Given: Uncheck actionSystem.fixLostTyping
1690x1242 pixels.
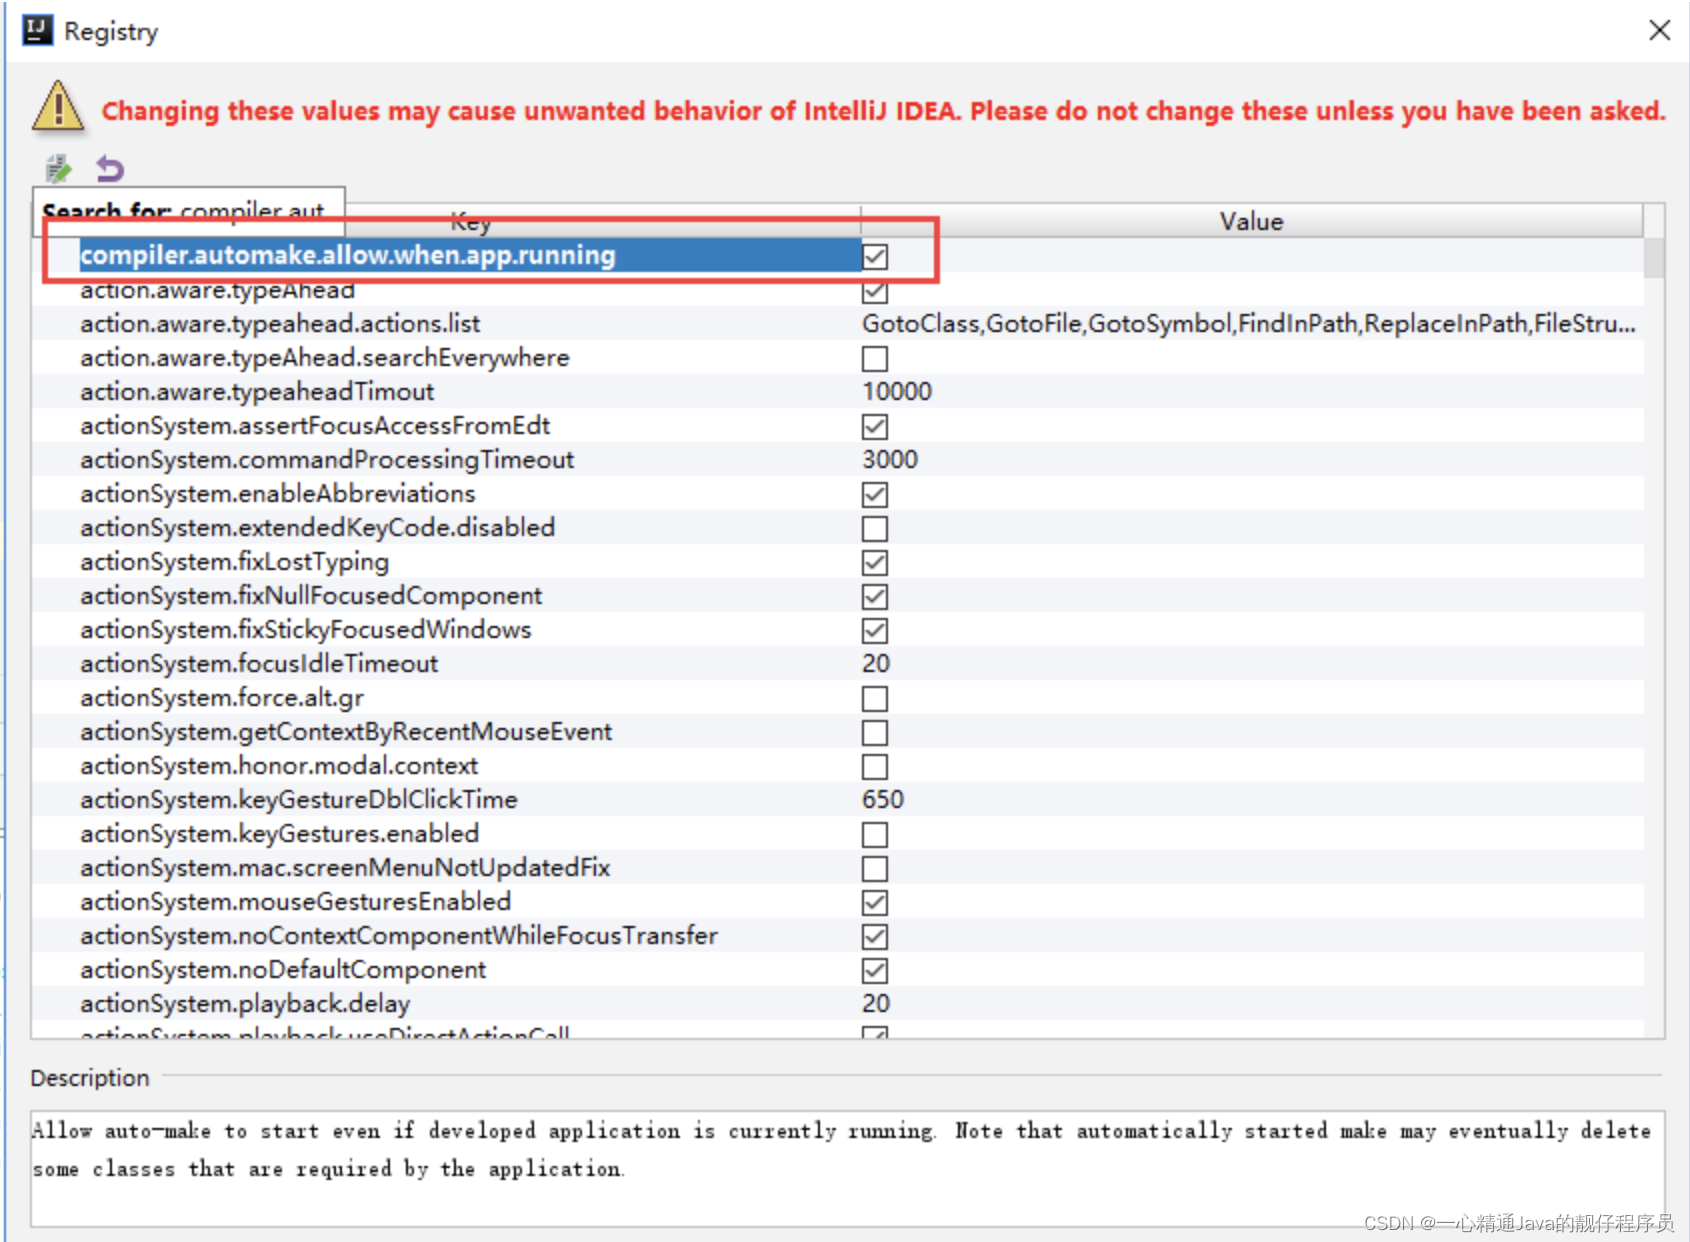Looking at the screenshot, I should (x=875, y=562).
